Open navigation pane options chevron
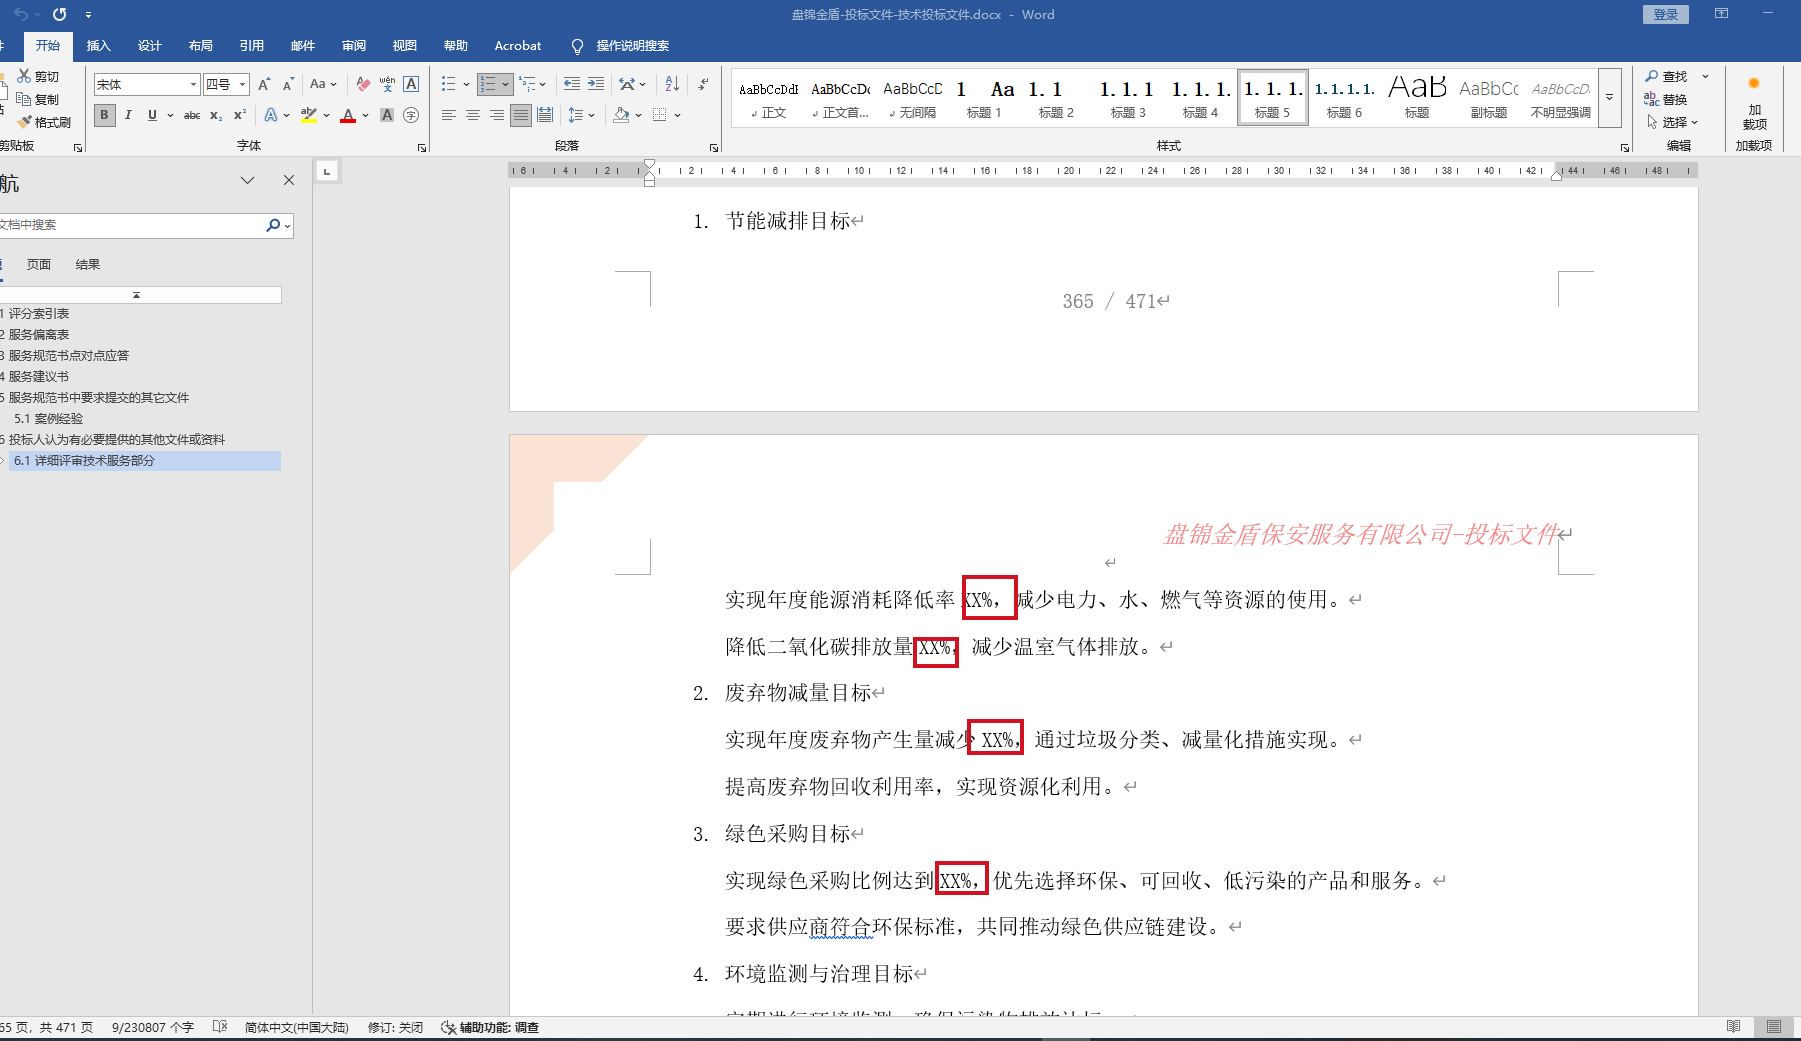 click(247, 180)
